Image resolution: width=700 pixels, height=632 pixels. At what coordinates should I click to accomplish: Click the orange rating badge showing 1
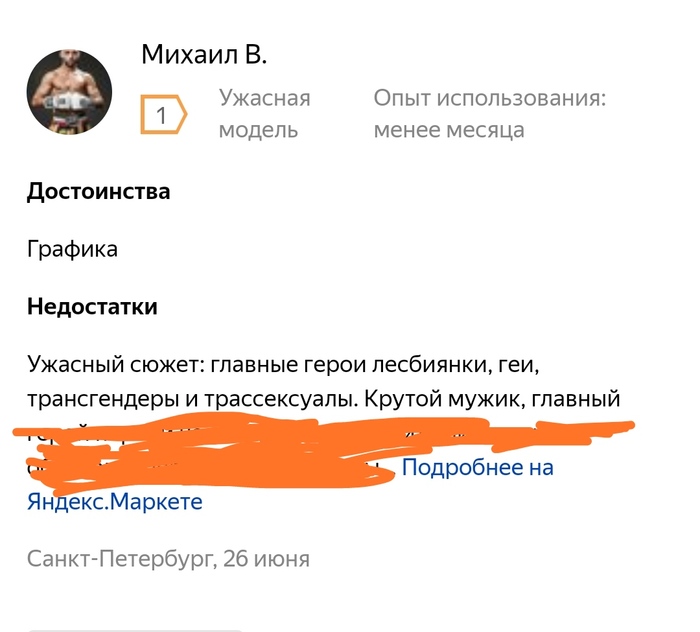pyautogui.click(x=163, y=115)
